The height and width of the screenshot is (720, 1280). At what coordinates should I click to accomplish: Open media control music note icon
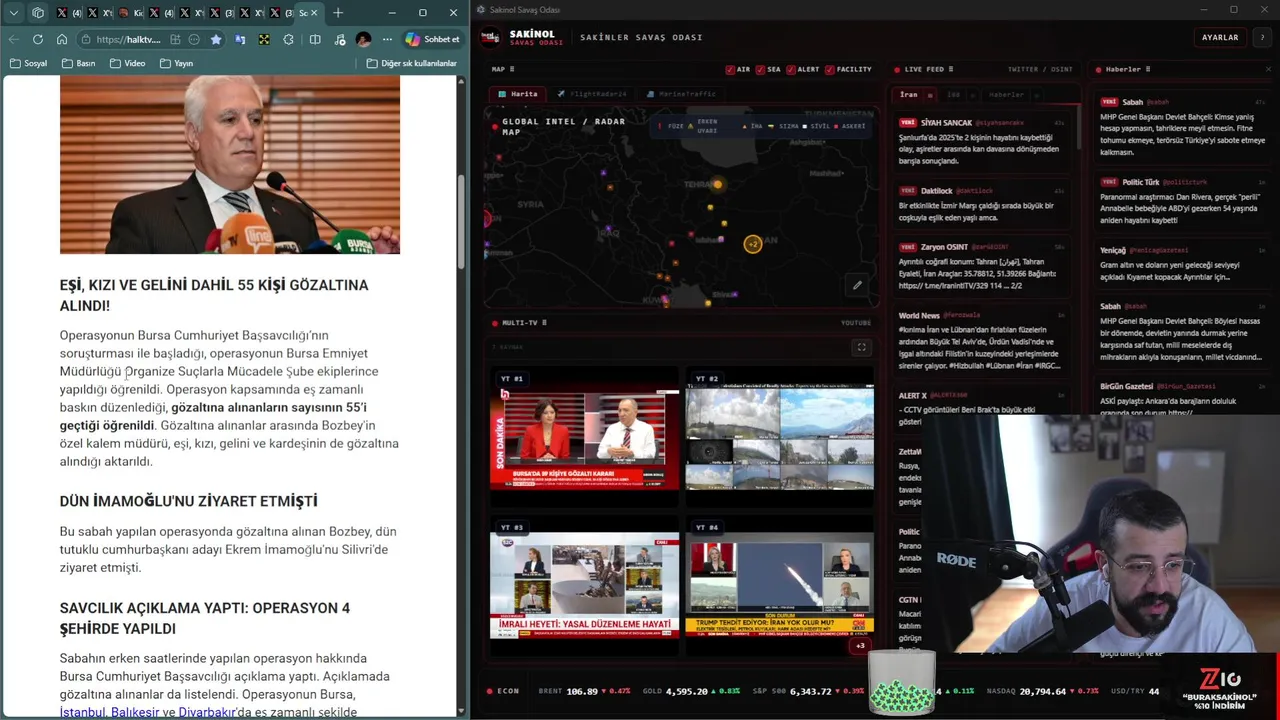340,39
